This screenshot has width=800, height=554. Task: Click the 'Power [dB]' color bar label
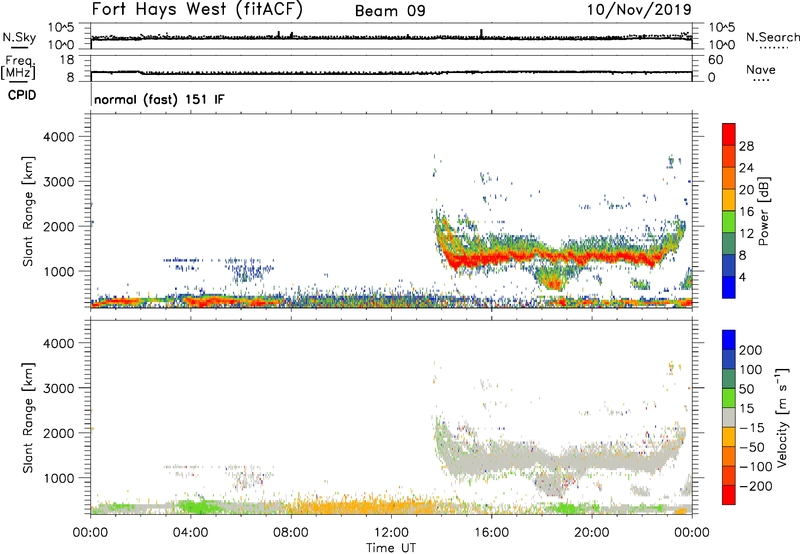click(x=763, y=211)
